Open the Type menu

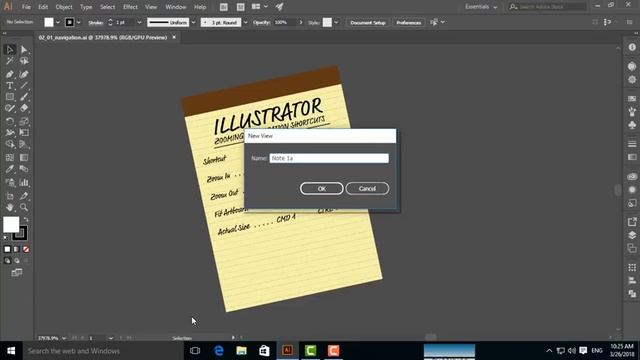(86, 7)
